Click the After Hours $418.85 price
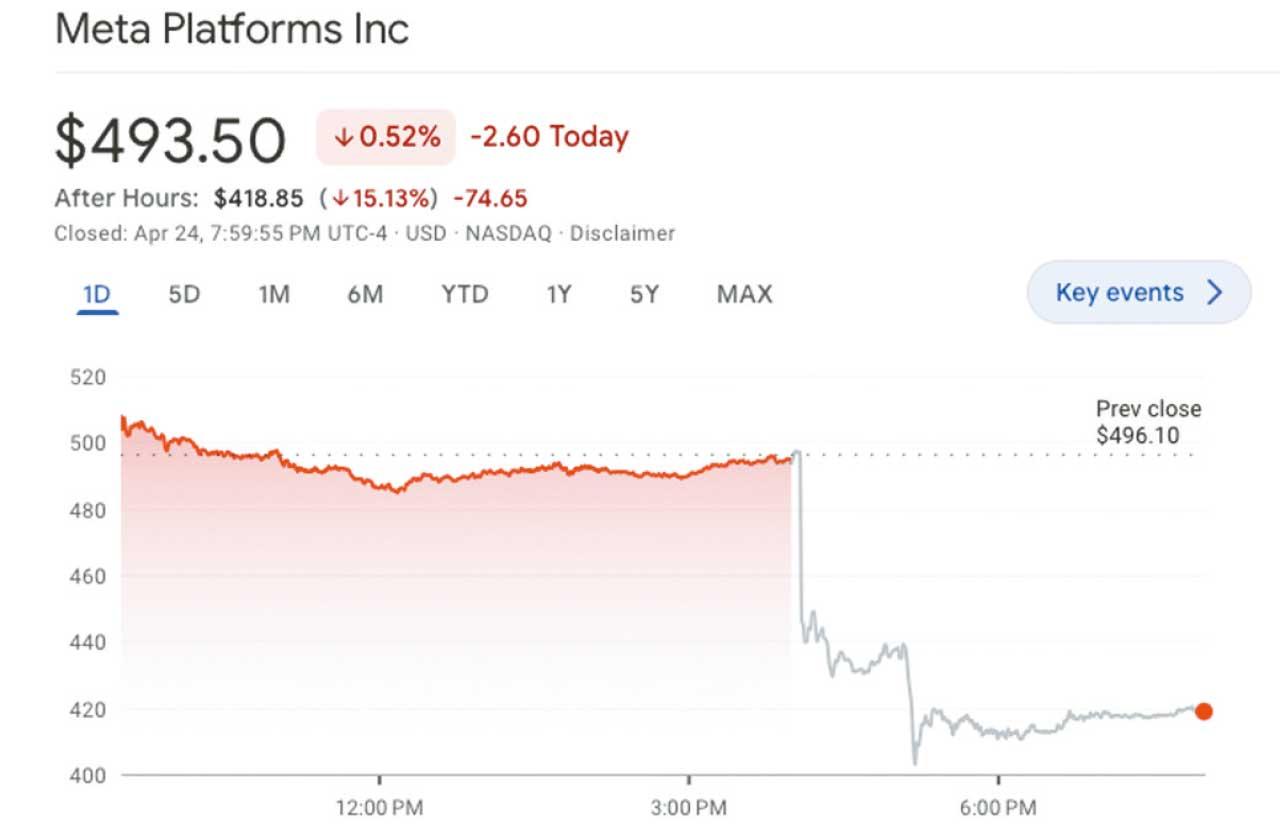The width and height of the screenshot is (1280, 837). 258,198
